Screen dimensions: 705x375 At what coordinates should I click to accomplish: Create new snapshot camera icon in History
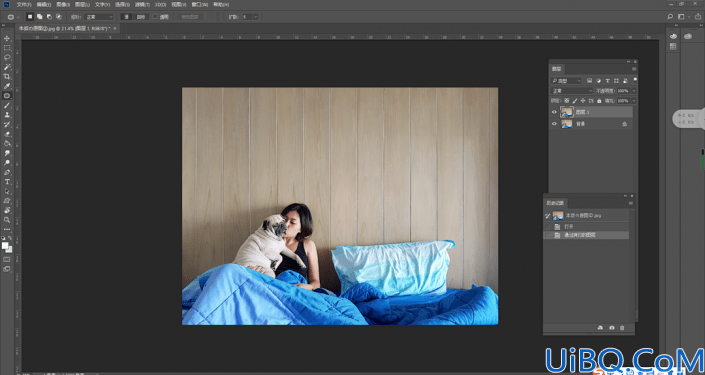pos(612,328)
